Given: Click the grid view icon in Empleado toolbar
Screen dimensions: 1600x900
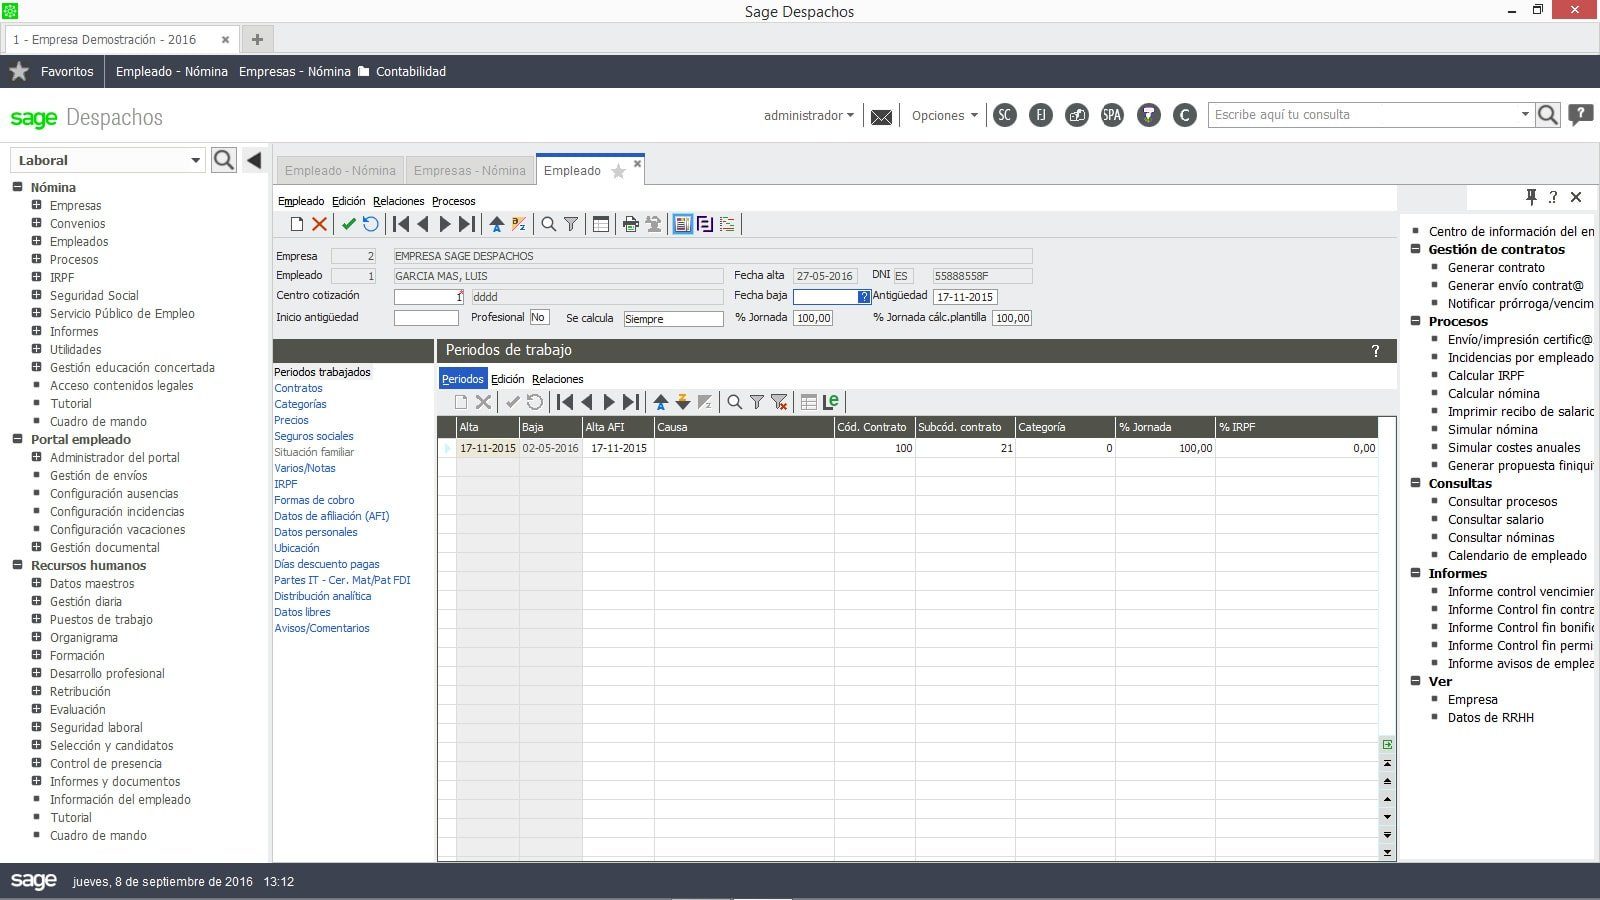Looking at the screenshot, I should coord(601,225).
